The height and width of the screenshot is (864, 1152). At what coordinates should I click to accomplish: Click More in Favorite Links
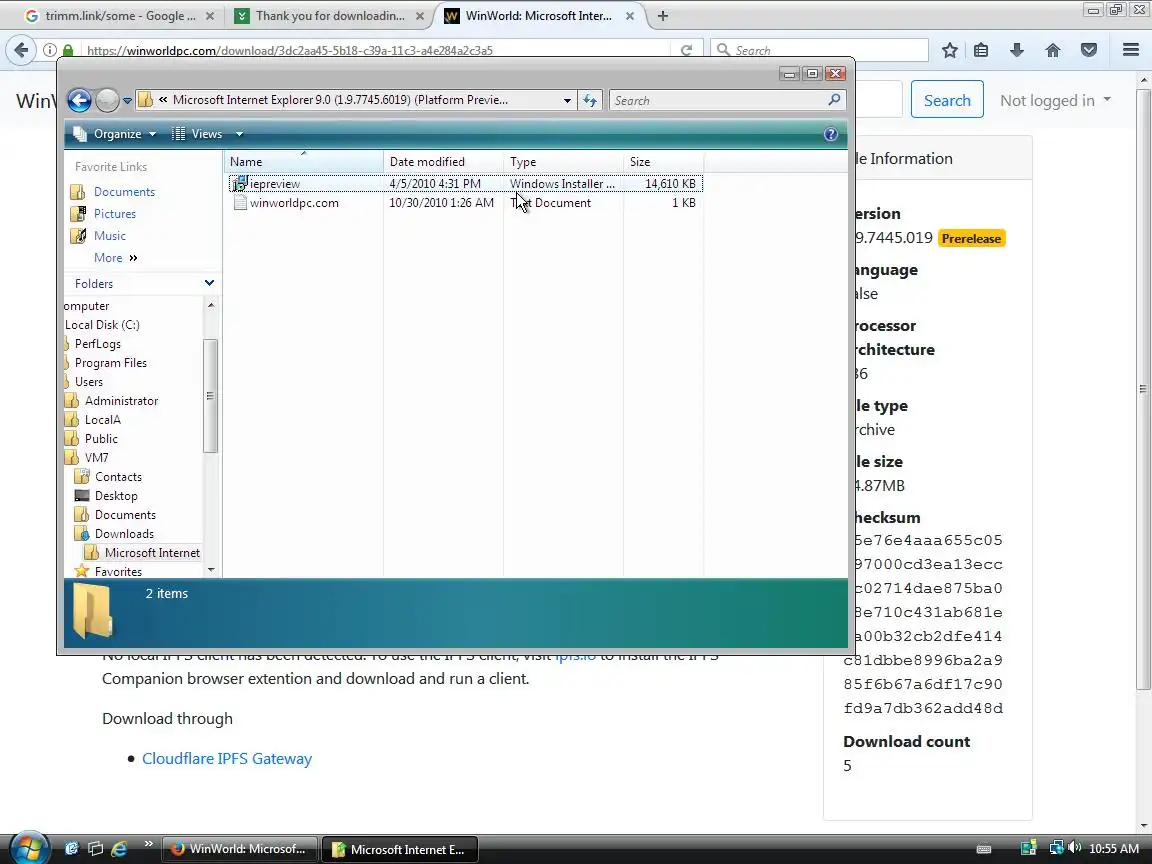pyautogui.click(x=115, y=258)
